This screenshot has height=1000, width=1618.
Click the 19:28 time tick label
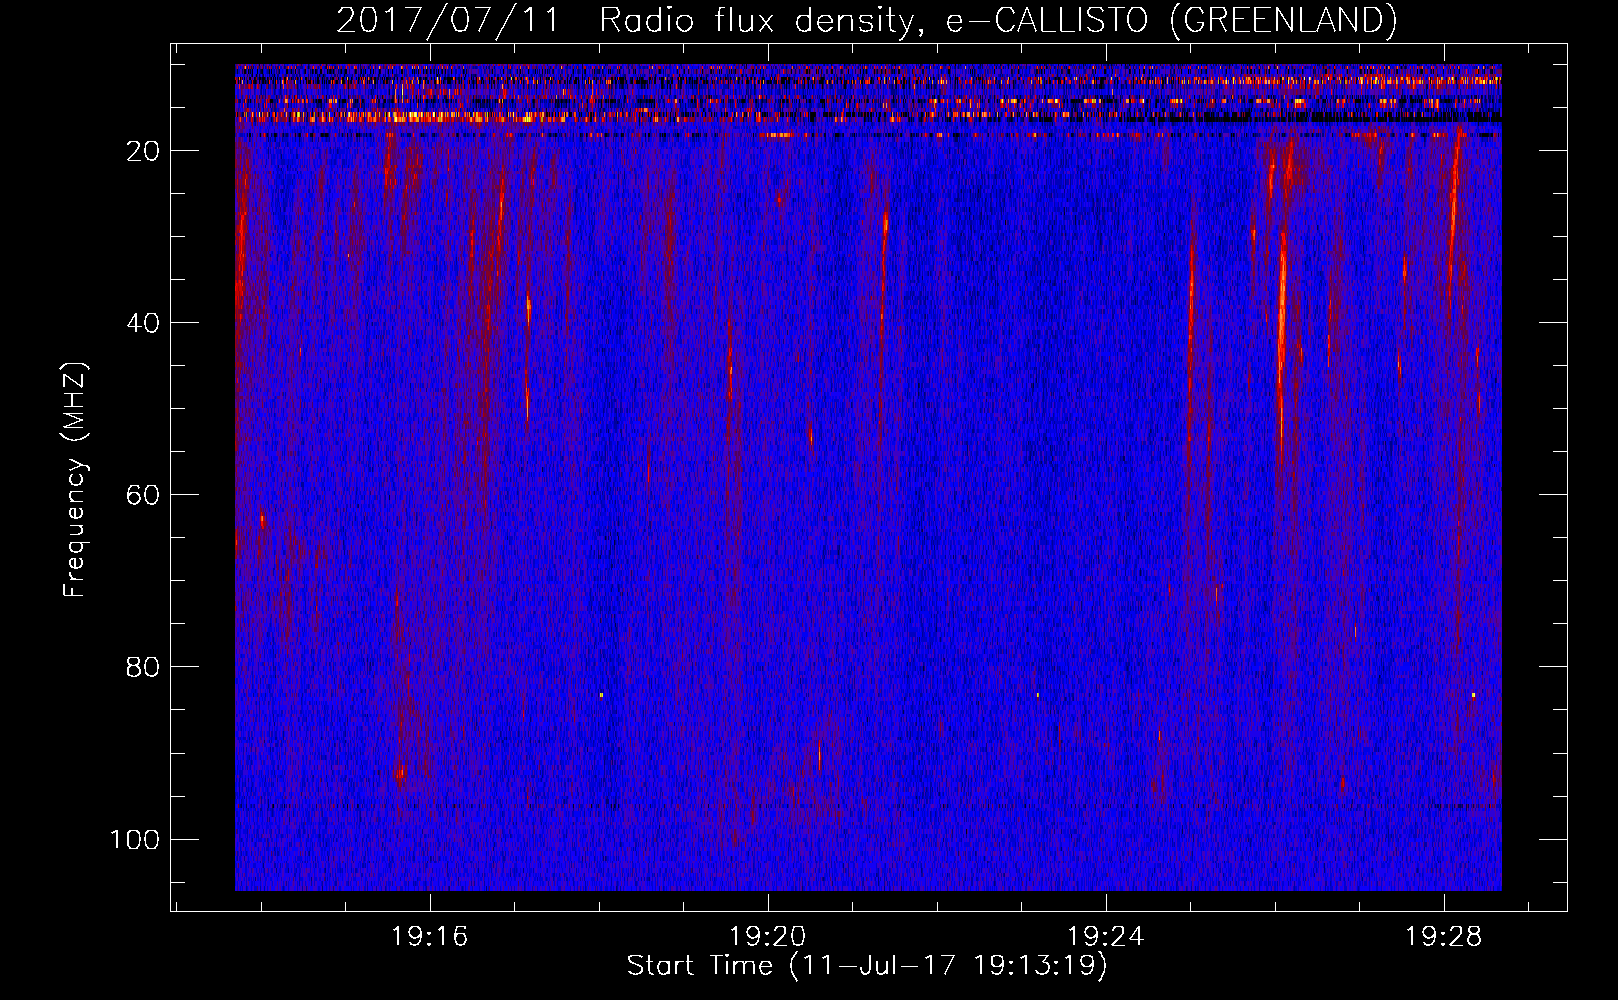pyautogui.click(x=1443, y=936)
